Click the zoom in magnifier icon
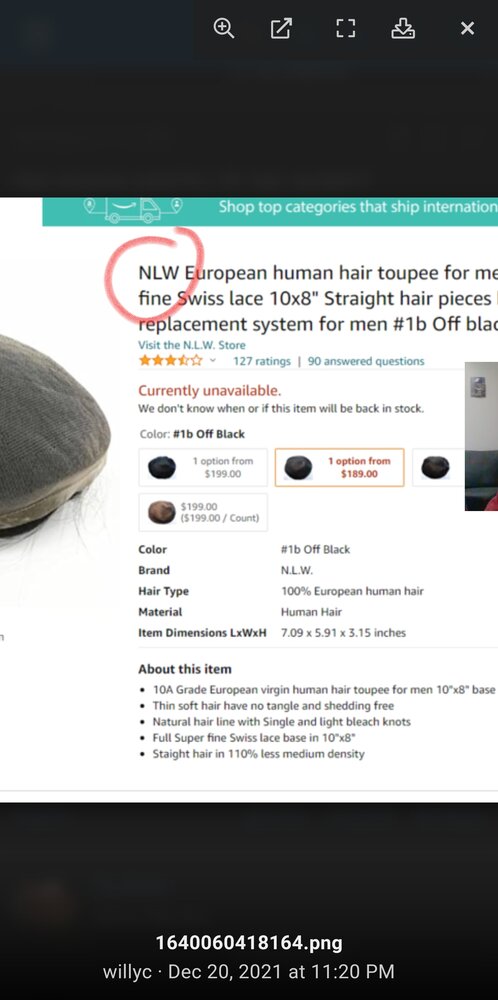The width and height of the screenshot is (498, 1000). pyautogui.click(x=224, y=28)
